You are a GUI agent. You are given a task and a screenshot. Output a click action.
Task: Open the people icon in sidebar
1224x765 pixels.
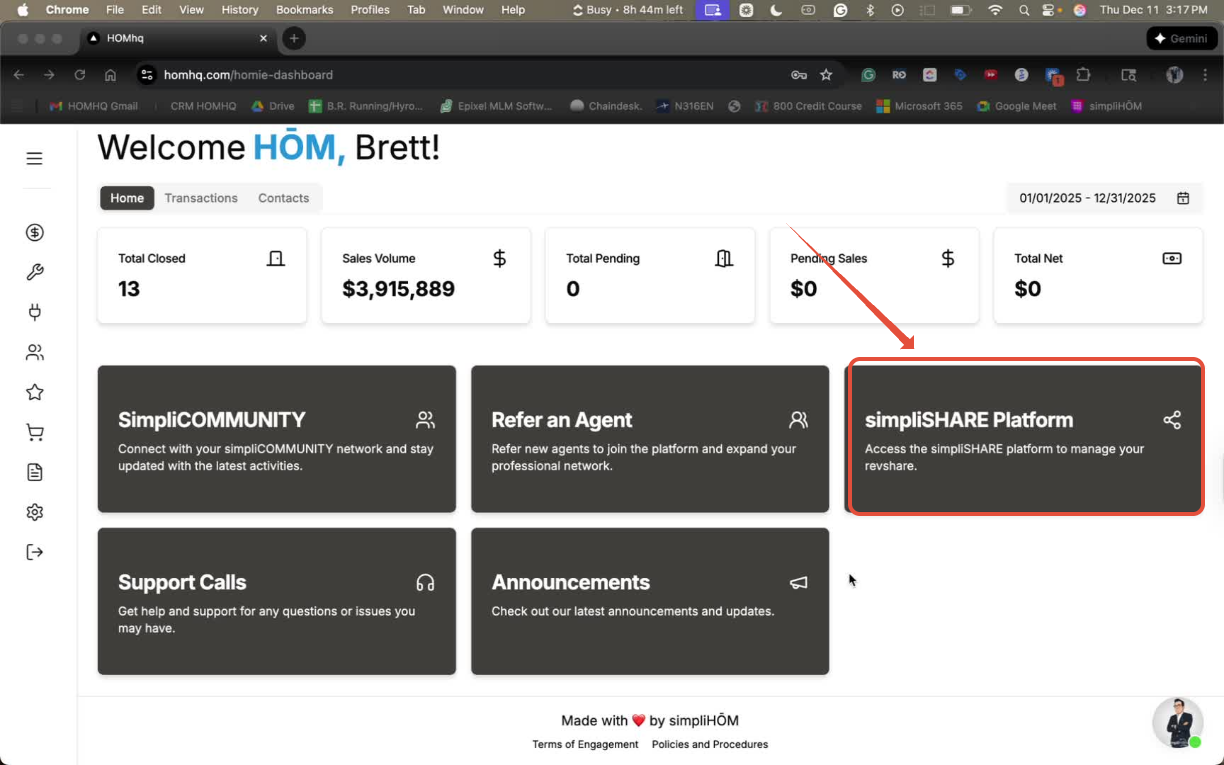pyautogui.click(x=35, y=352)
